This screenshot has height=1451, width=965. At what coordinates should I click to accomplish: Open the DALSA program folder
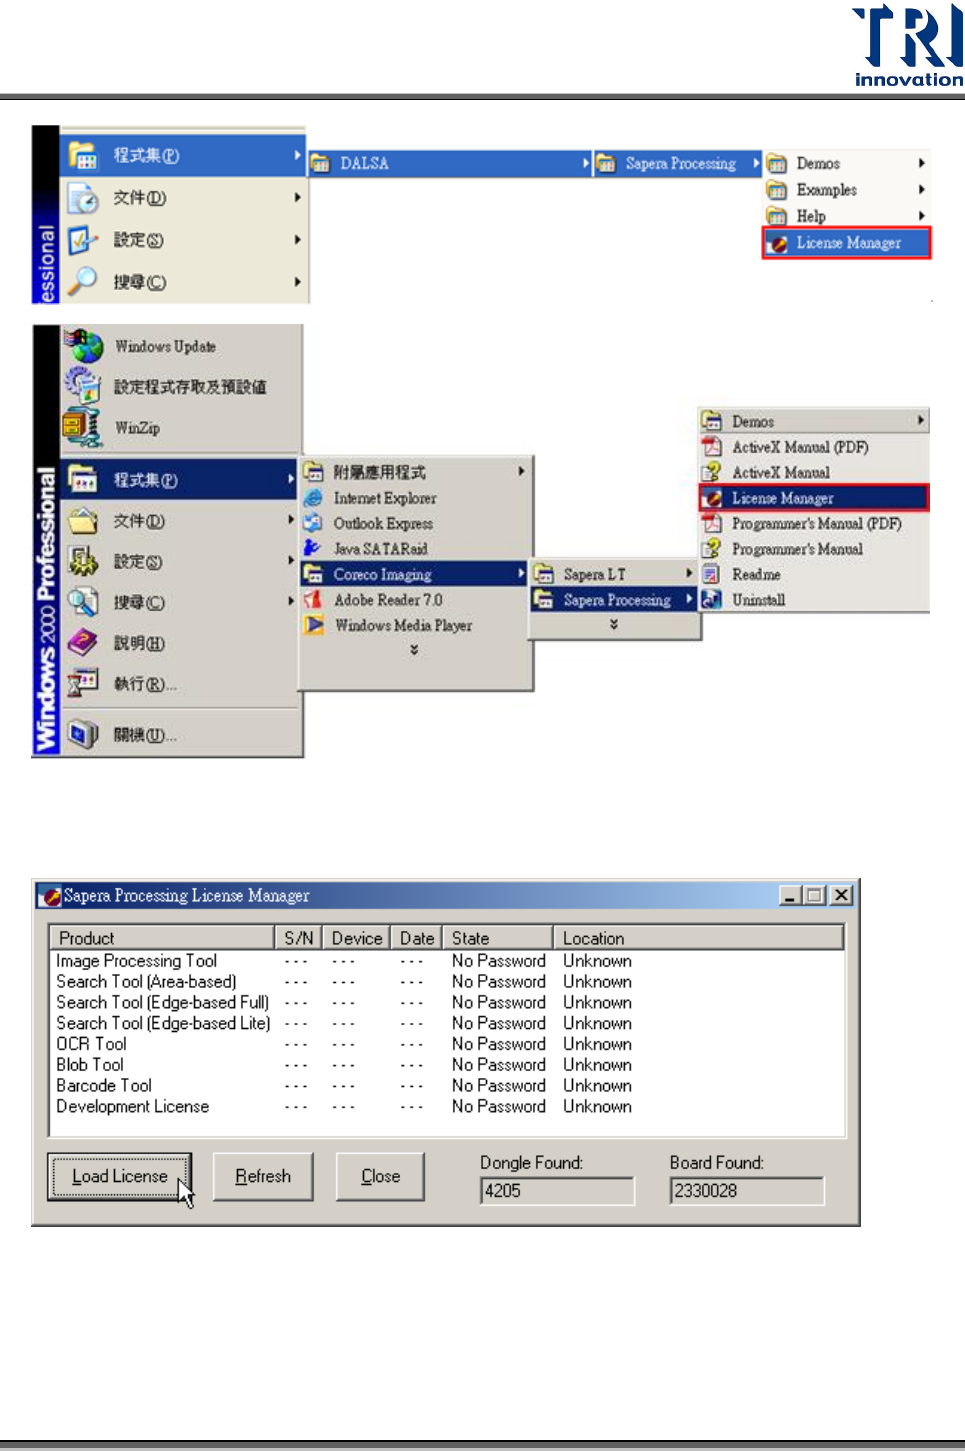point(449,163)
